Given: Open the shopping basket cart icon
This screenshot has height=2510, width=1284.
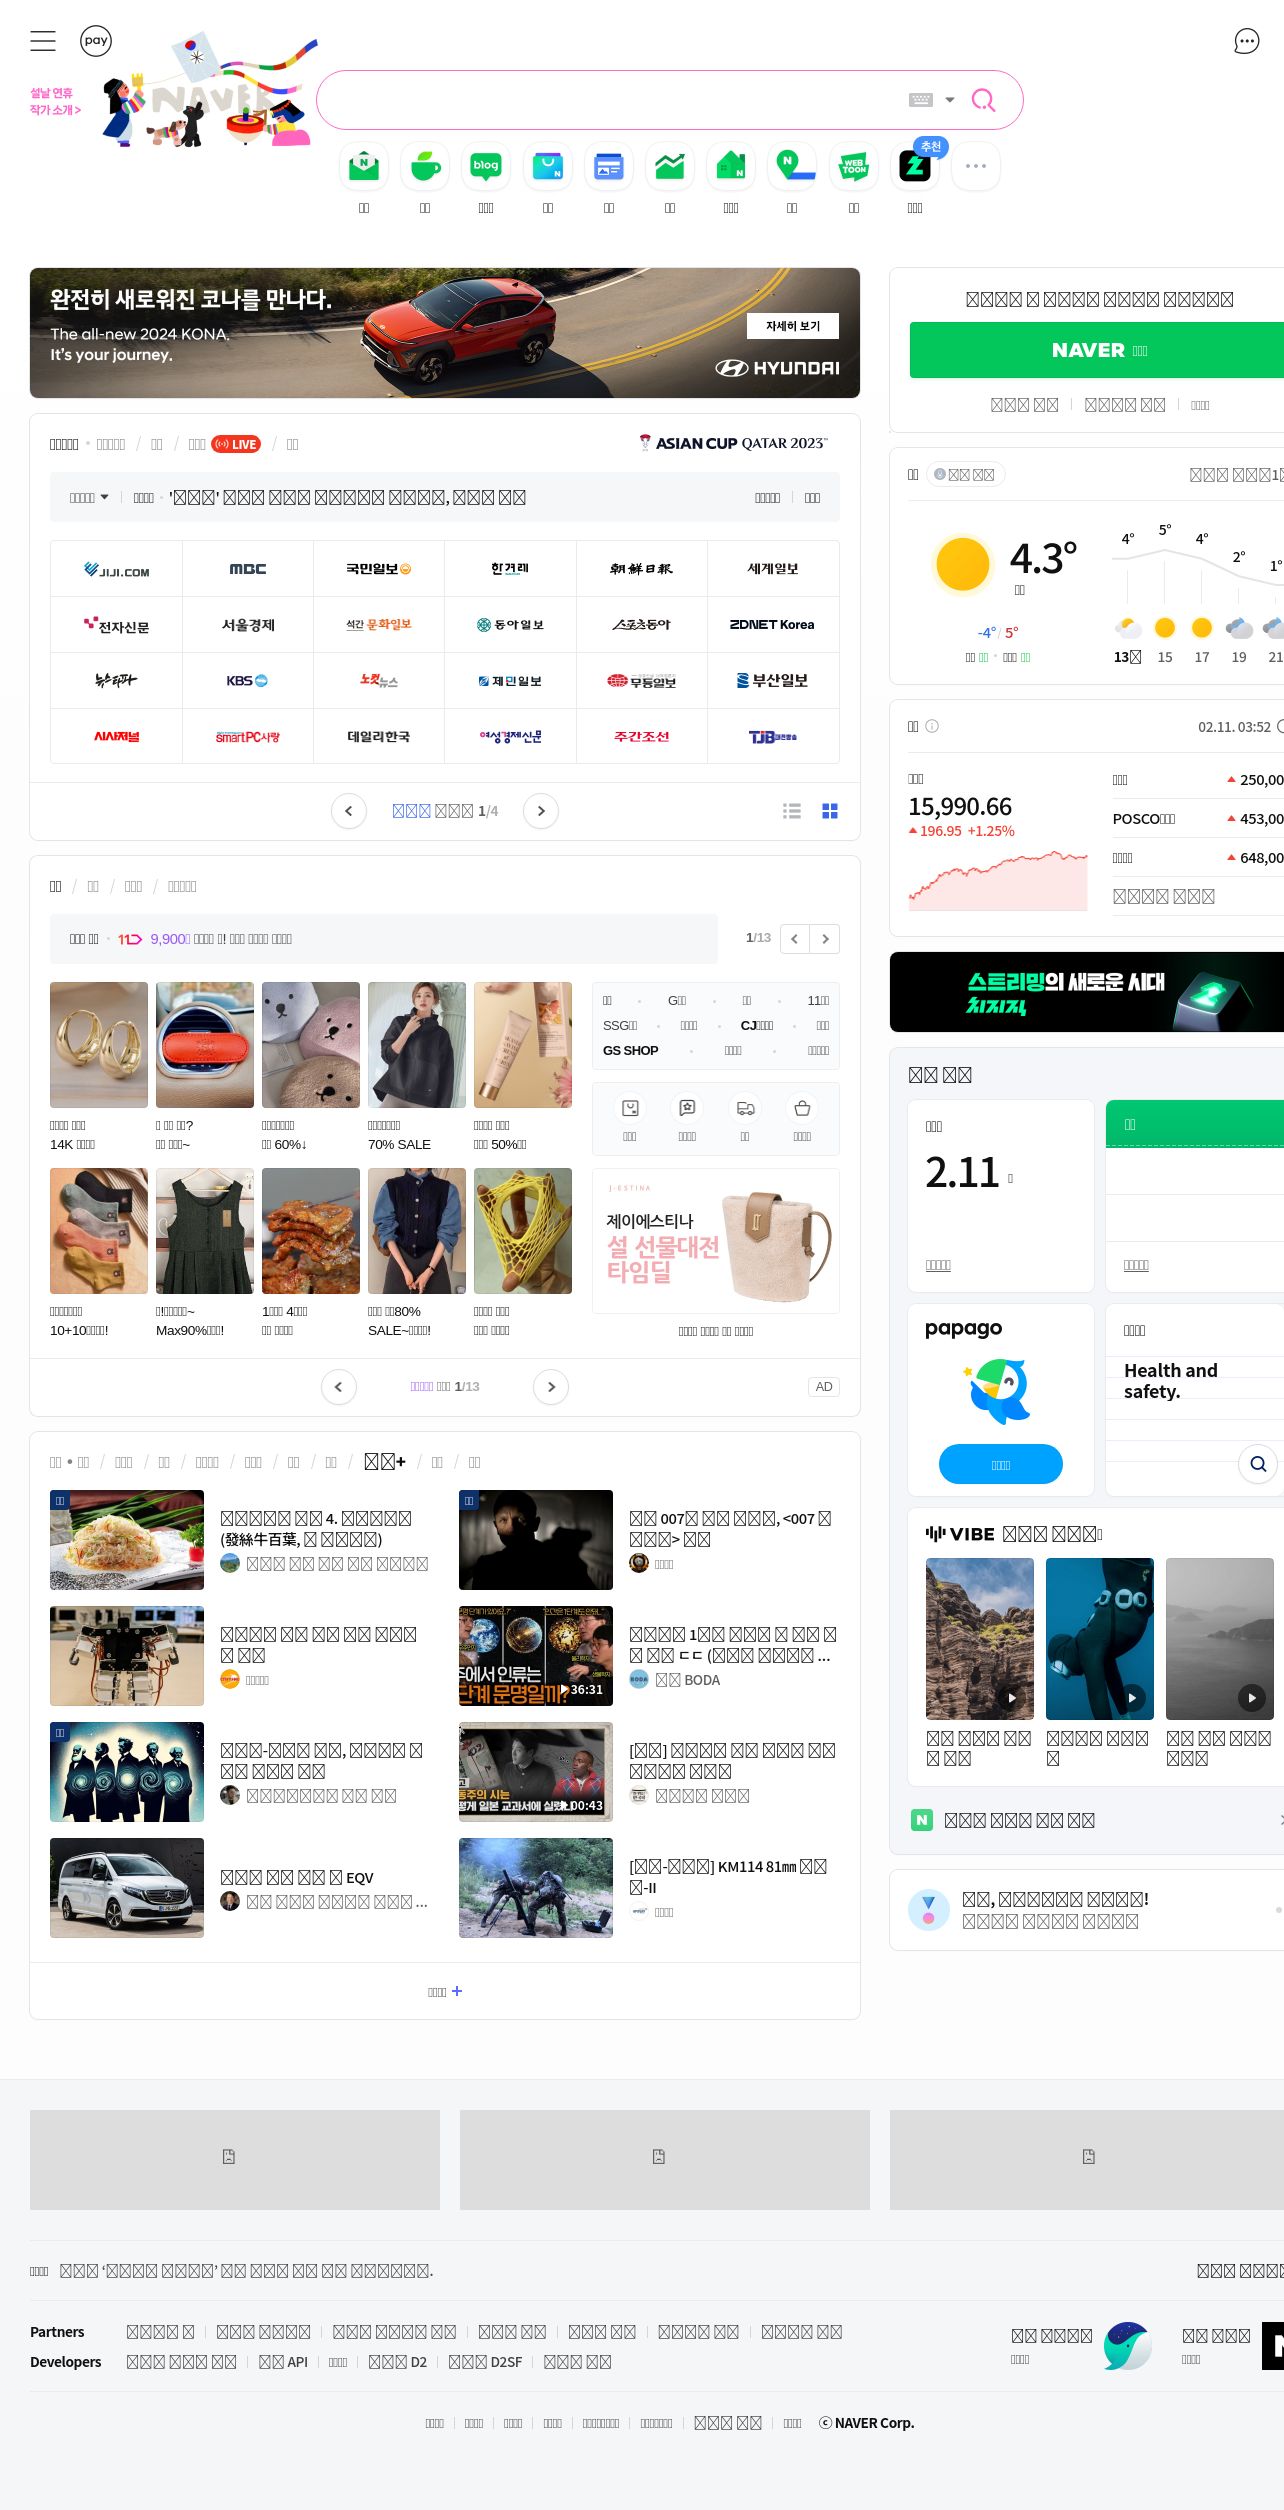Looking at the screenshot, I should 802,1108.
